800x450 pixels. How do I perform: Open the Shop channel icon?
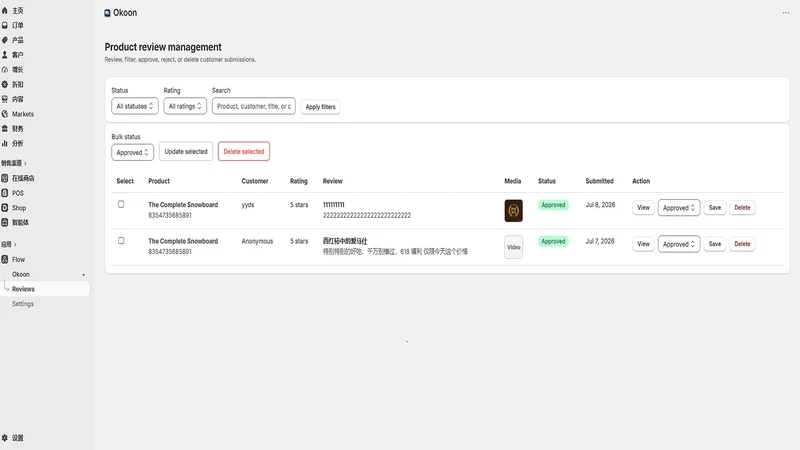(x=5, y=208)
